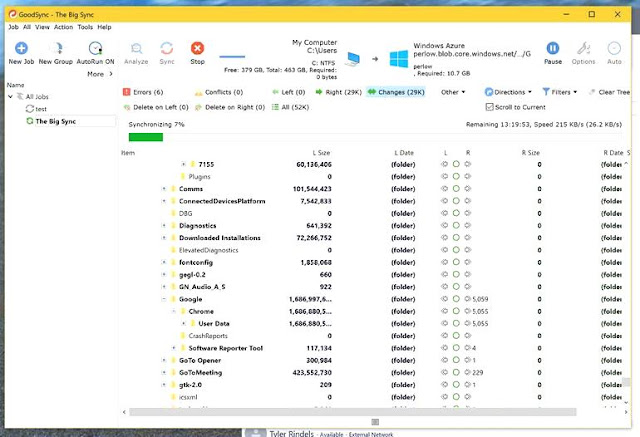Click the My Computer left-side icon
The image size is (640, 437).
(x=353, y=59)
